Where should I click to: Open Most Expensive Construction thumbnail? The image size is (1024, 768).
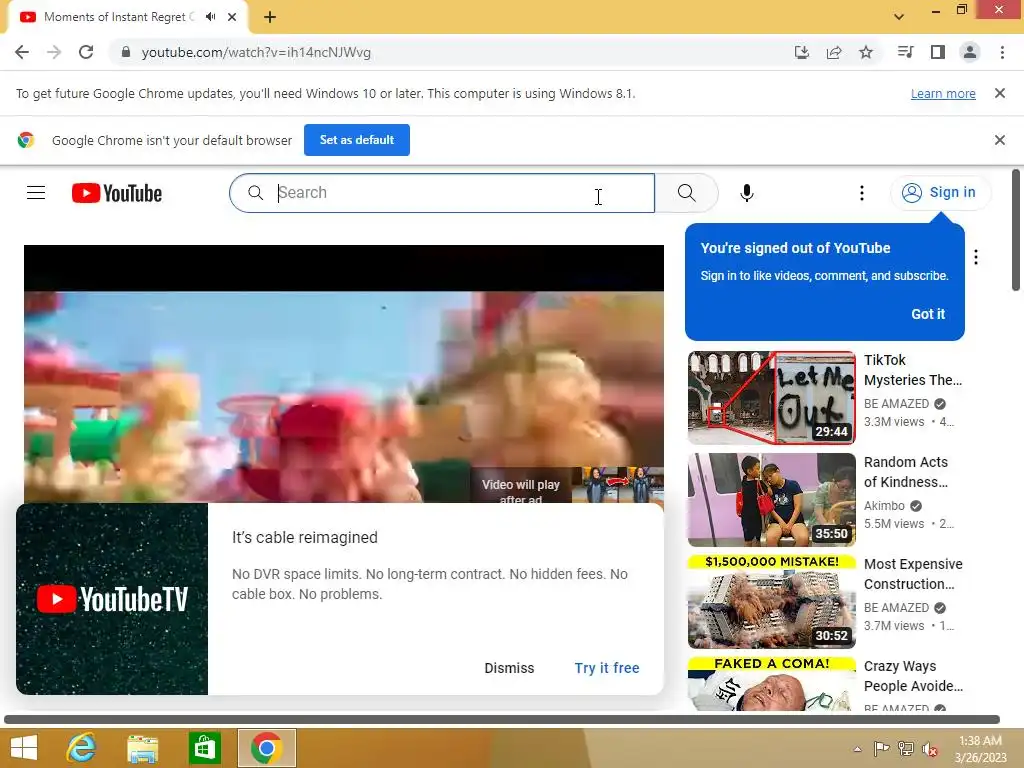click(x=771, y=601)
